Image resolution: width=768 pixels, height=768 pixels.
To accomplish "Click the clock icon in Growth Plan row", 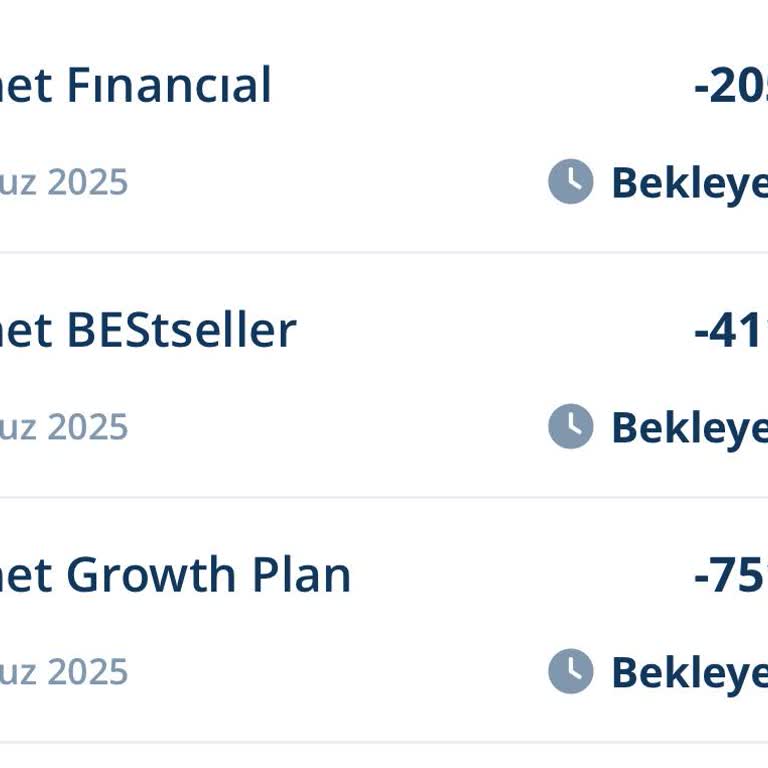I will click(x=570, y=672).
